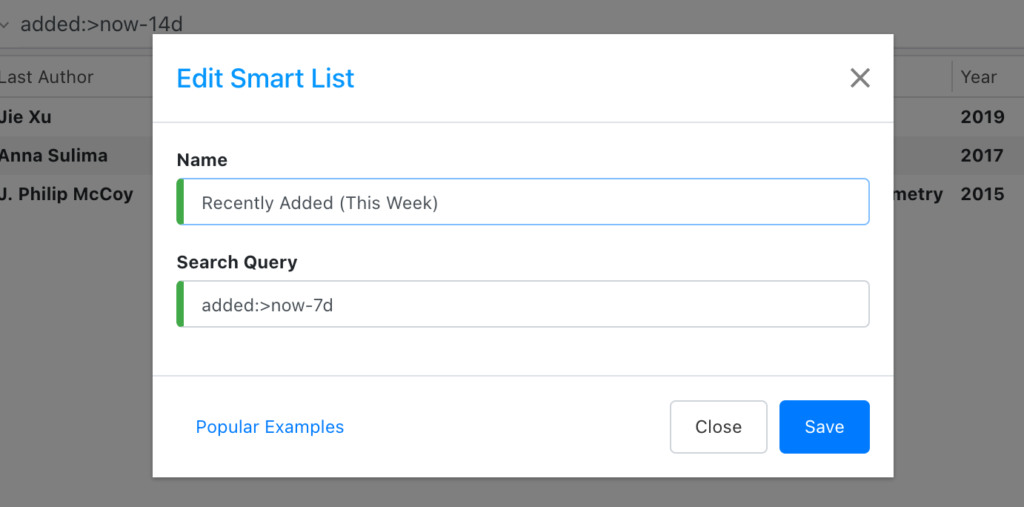Click the green bar beside Name field

click(x=180, y=202)
